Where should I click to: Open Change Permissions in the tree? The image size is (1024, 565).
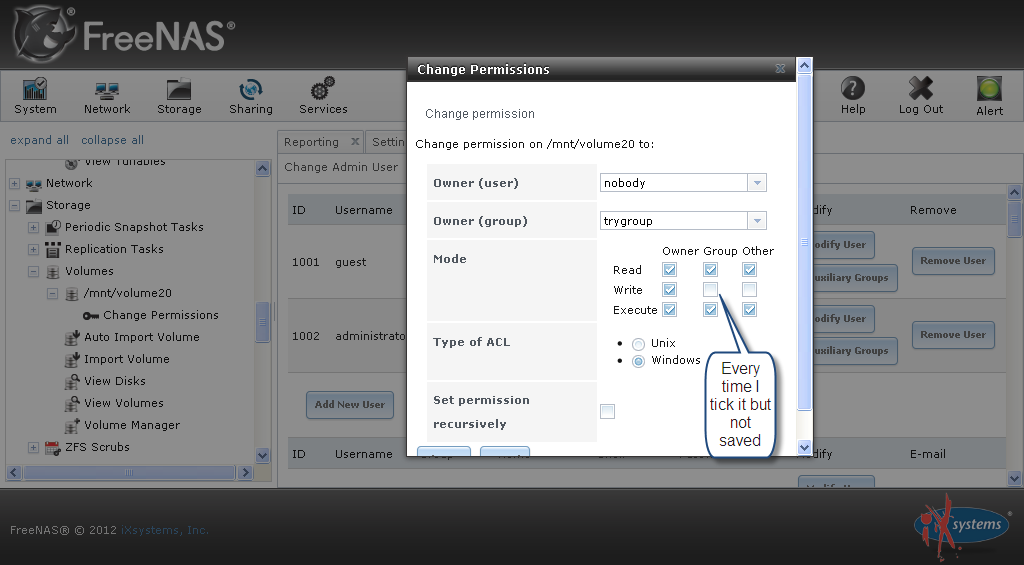[x=161, y=315]
